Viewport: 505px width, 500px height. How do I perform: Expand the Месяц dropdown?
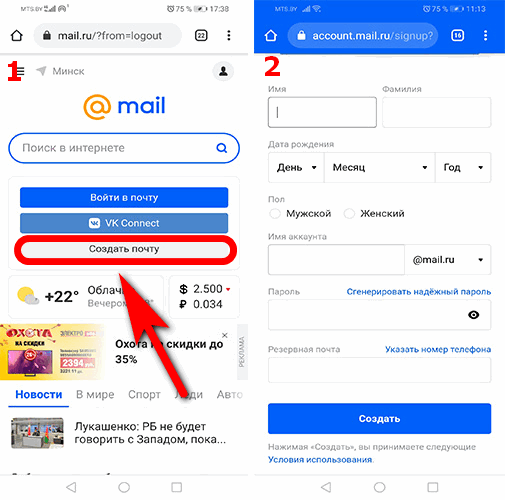pyautogui.click(x=380, y=167)
